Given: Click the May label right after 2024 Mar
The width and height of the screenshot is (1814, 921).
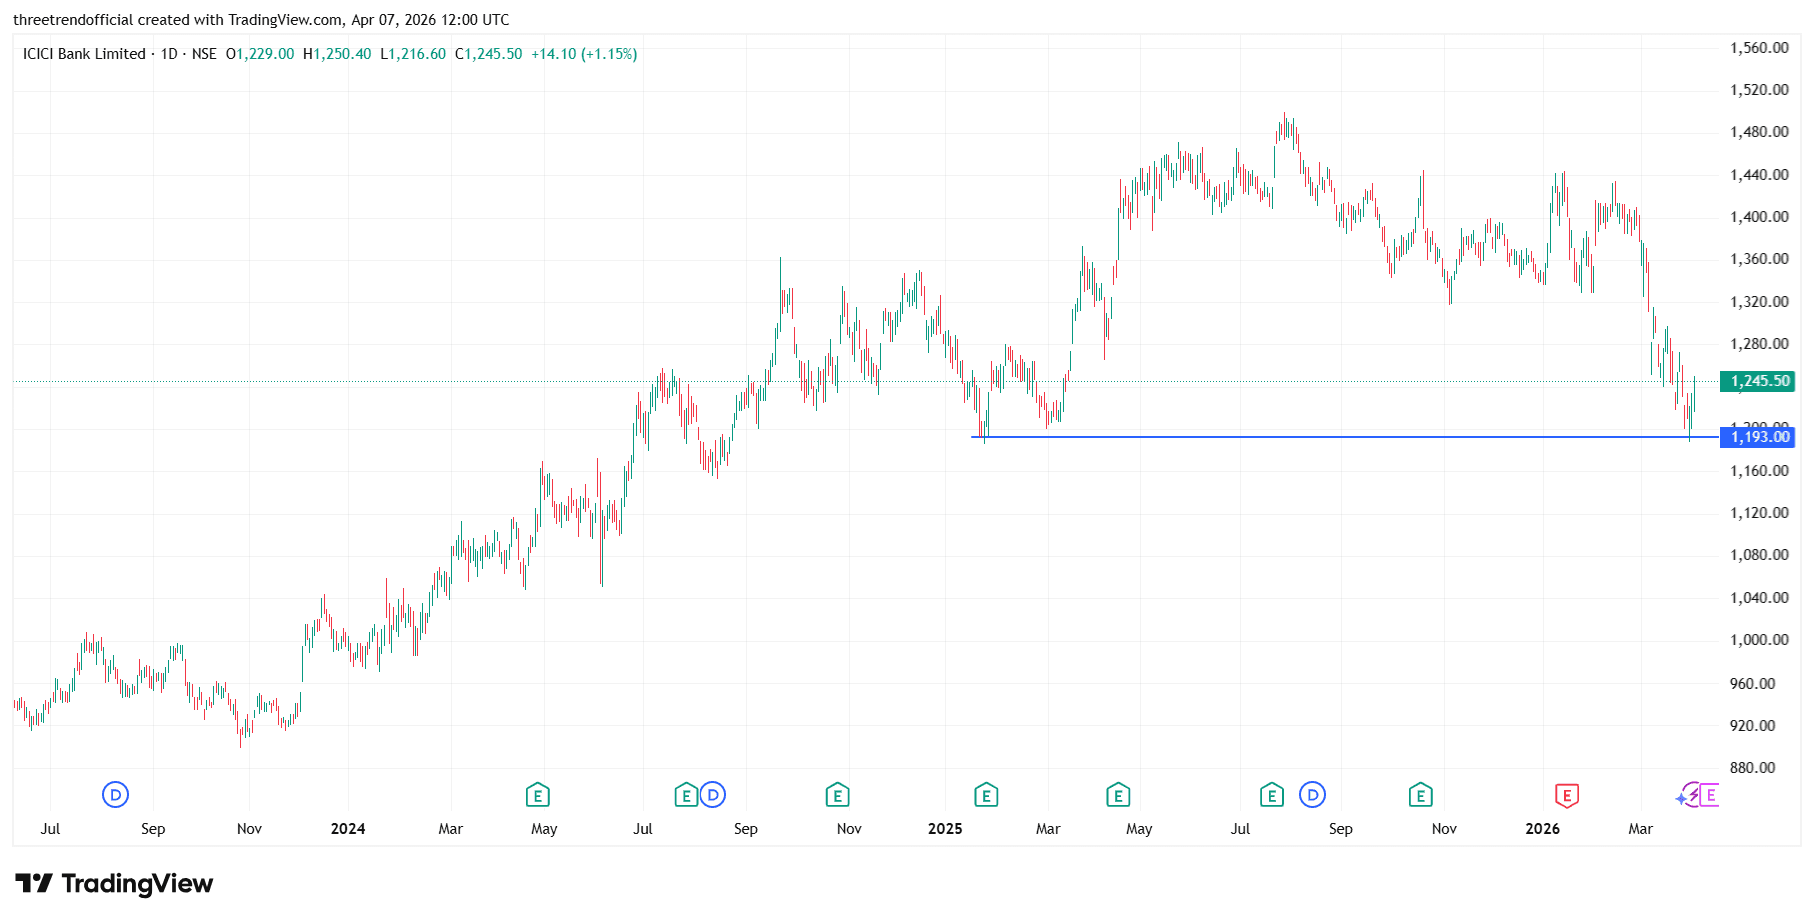Looking at the screenshot, I should 544,829.
